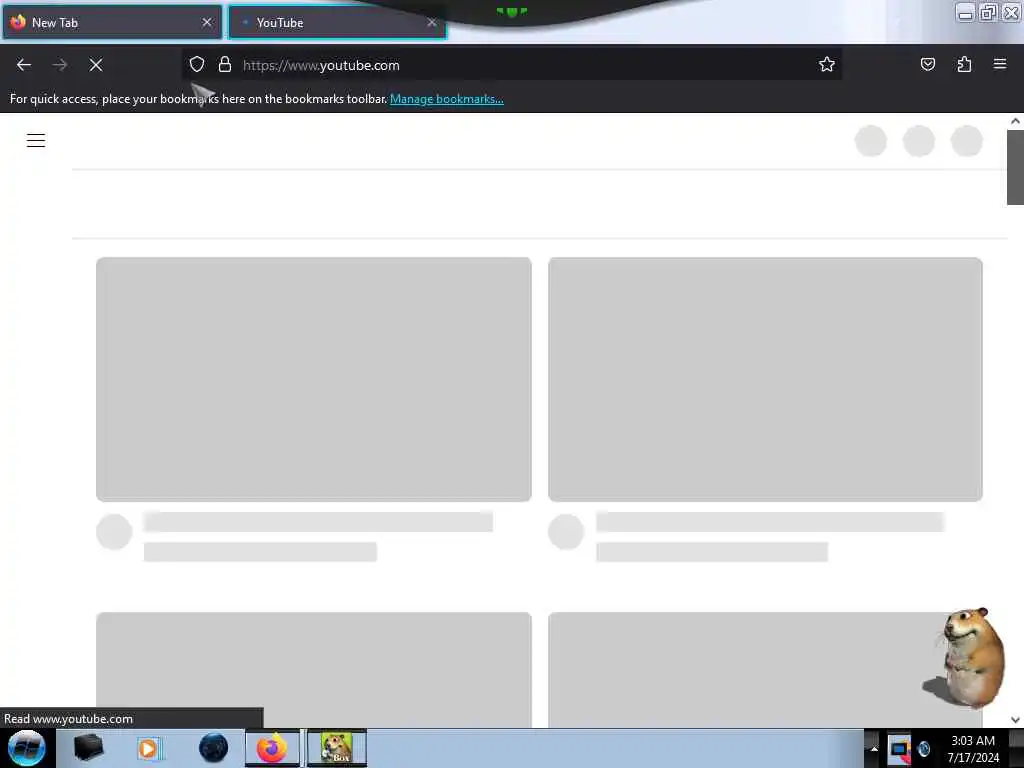Open the Firefox application menu
Viewport: 1024px width, 768px height.
tap(1000, 64)
